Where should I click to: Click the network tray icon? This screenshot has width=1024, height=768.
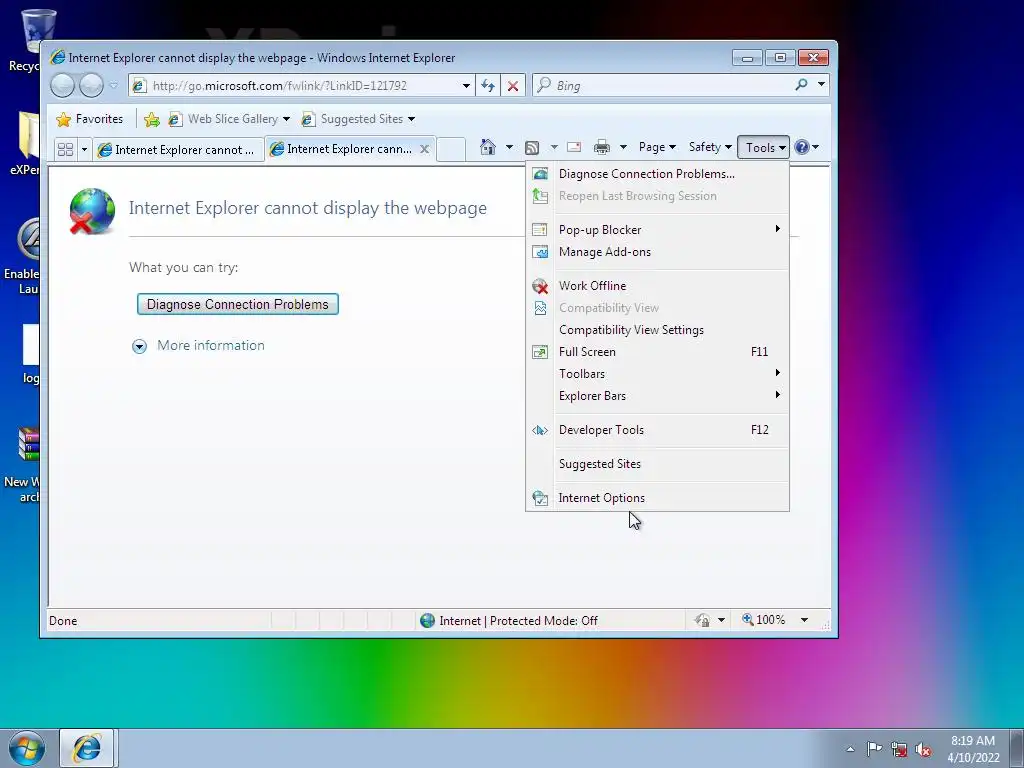coord(899,749)
